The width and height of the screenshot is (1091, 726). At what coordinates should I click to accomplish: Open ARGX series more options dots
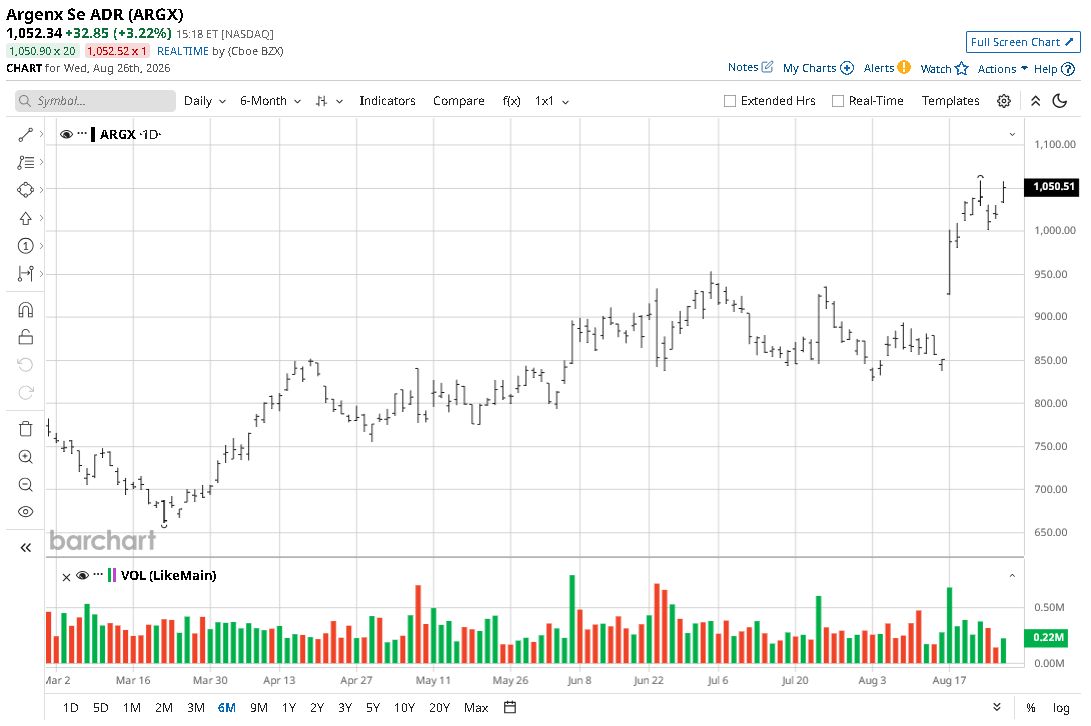(x=82, y=134)
